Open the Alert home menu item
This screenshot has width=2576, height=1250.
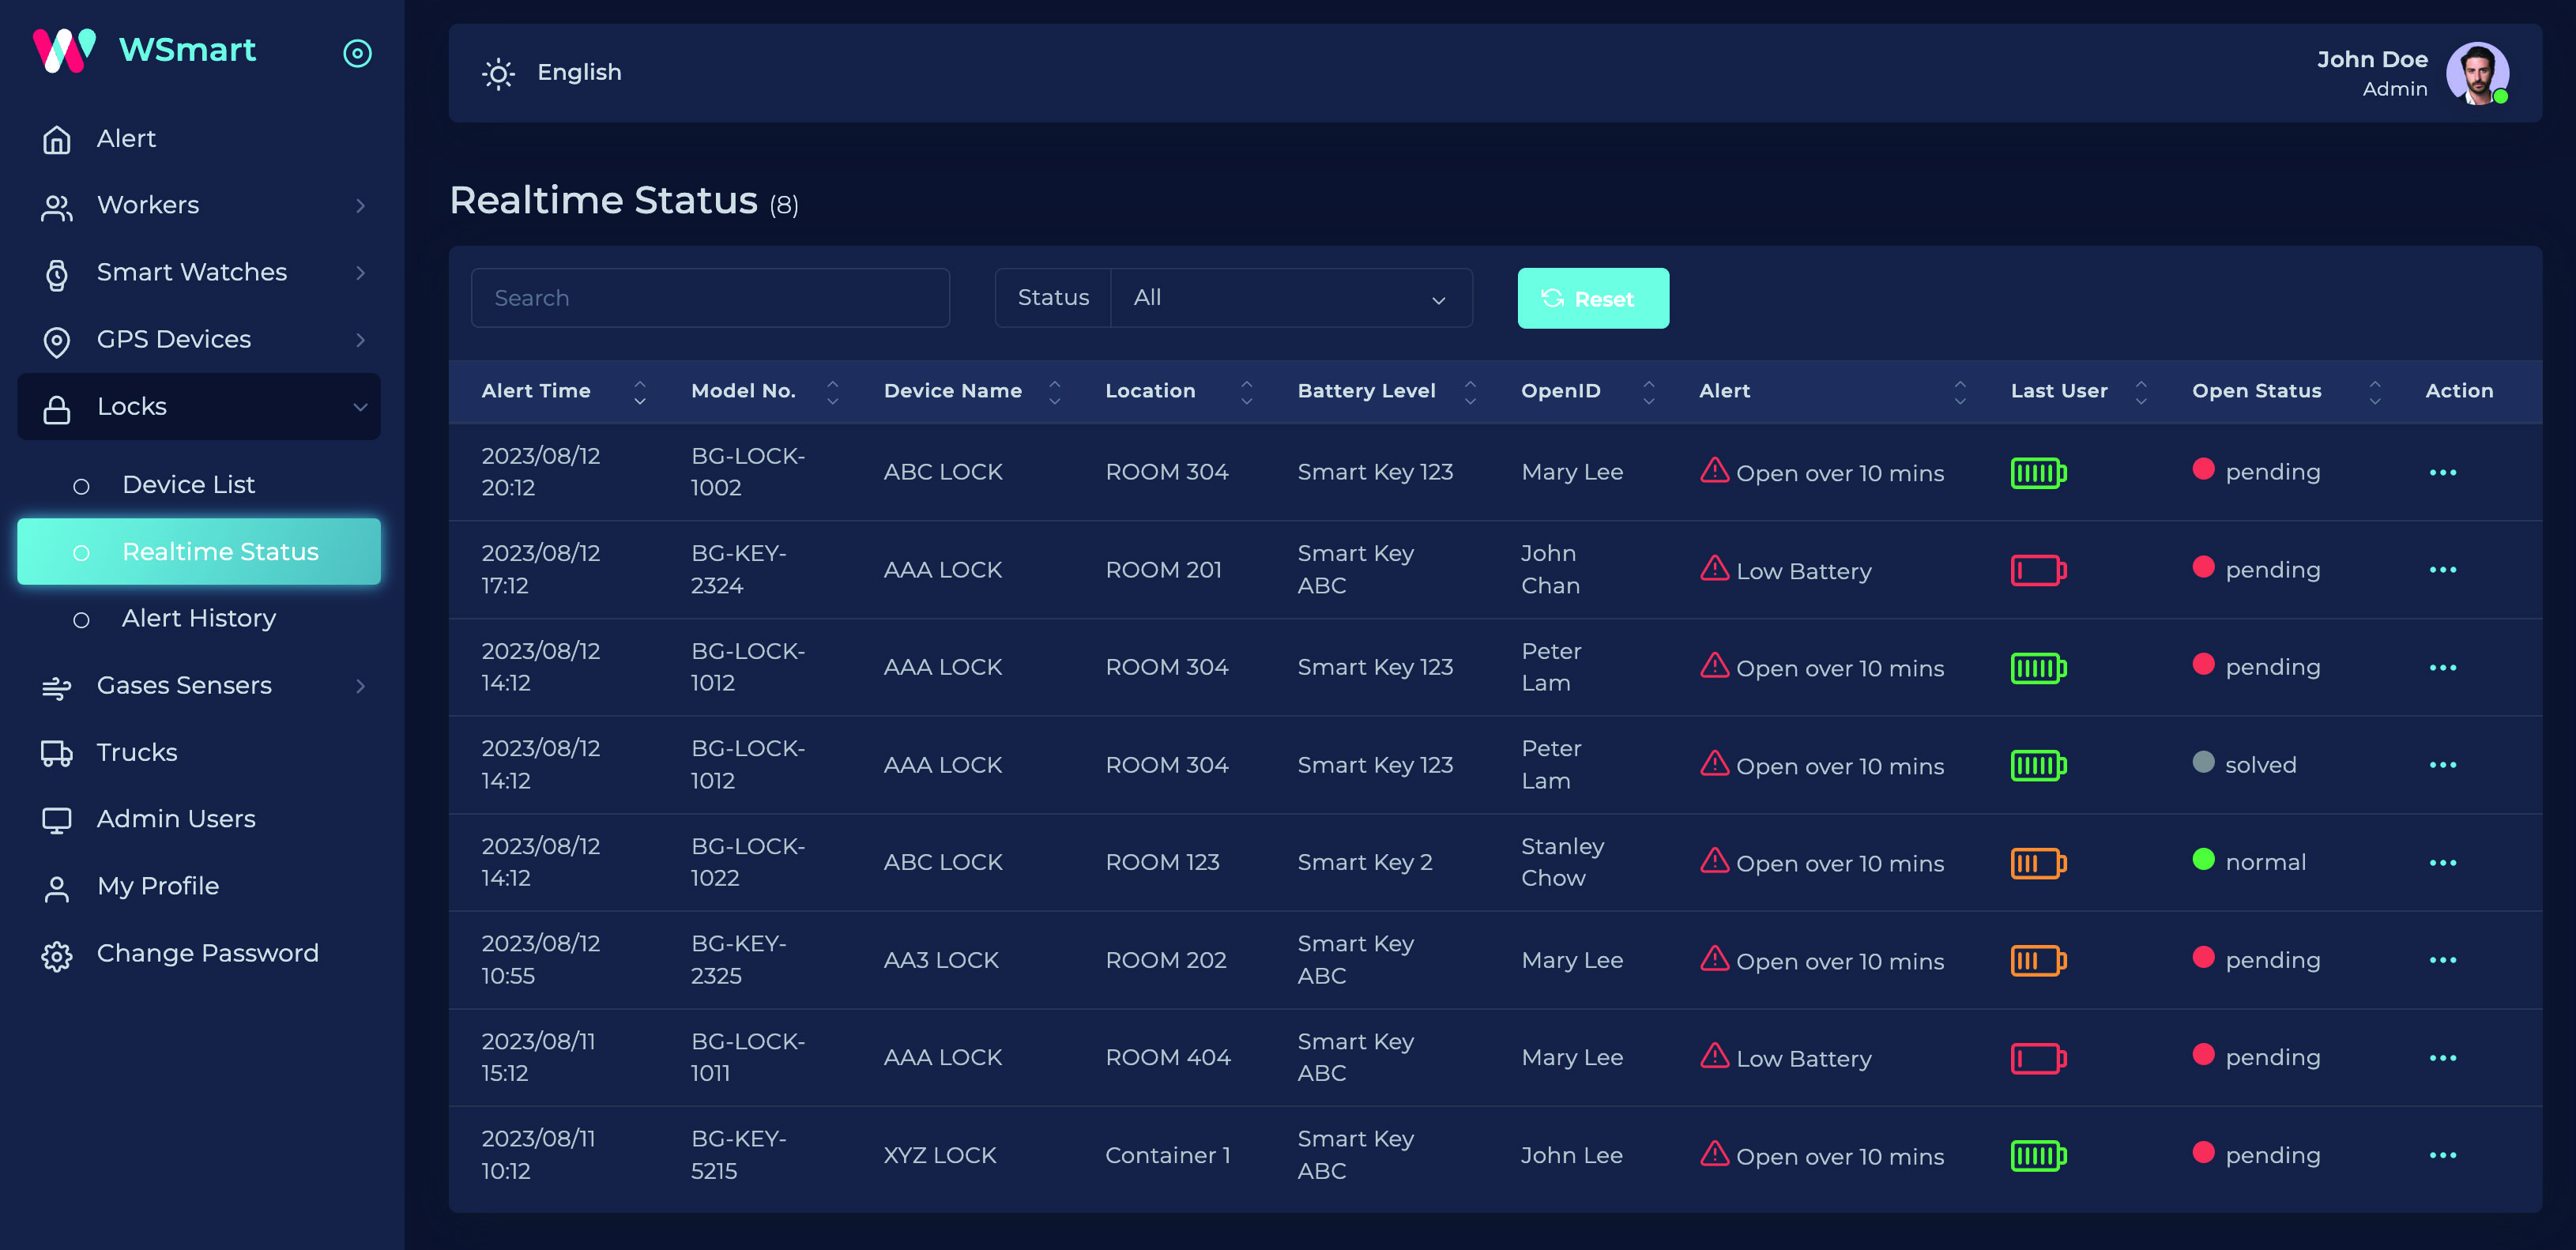click(198, 139)
